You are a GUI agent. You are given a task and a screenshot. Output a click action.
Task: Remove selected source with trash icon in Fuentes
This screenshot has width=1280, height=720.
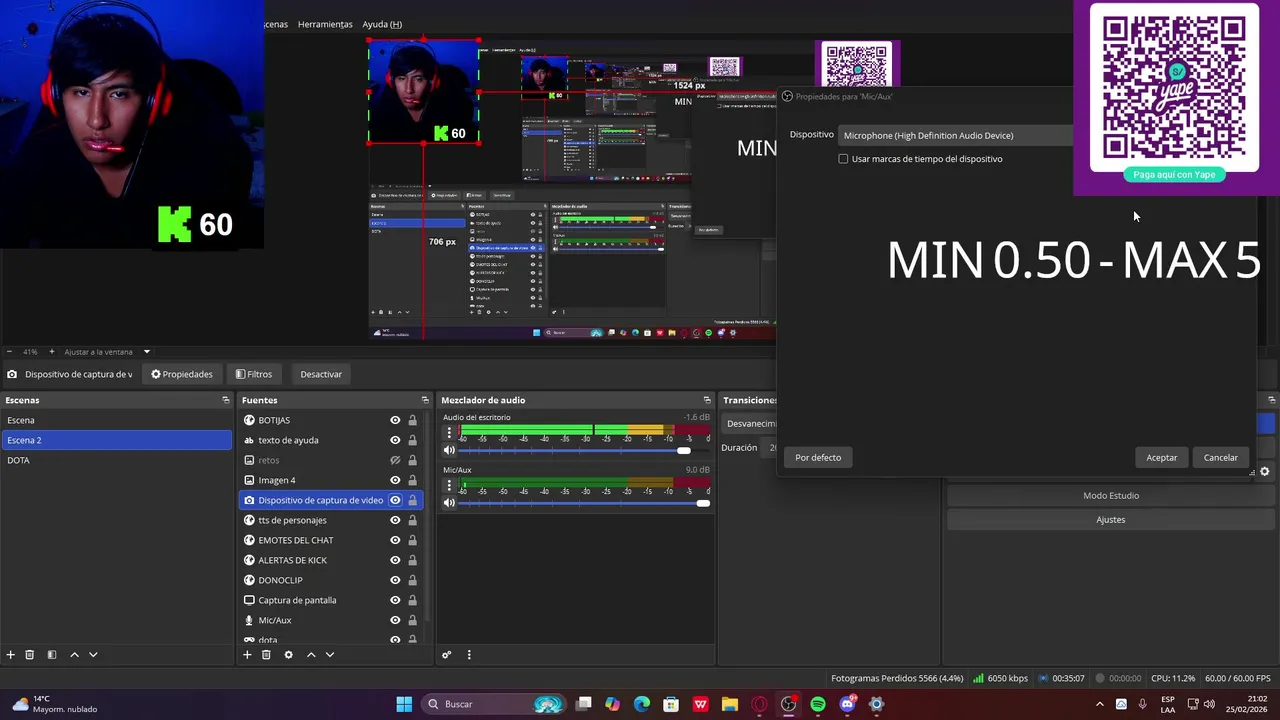266,655
